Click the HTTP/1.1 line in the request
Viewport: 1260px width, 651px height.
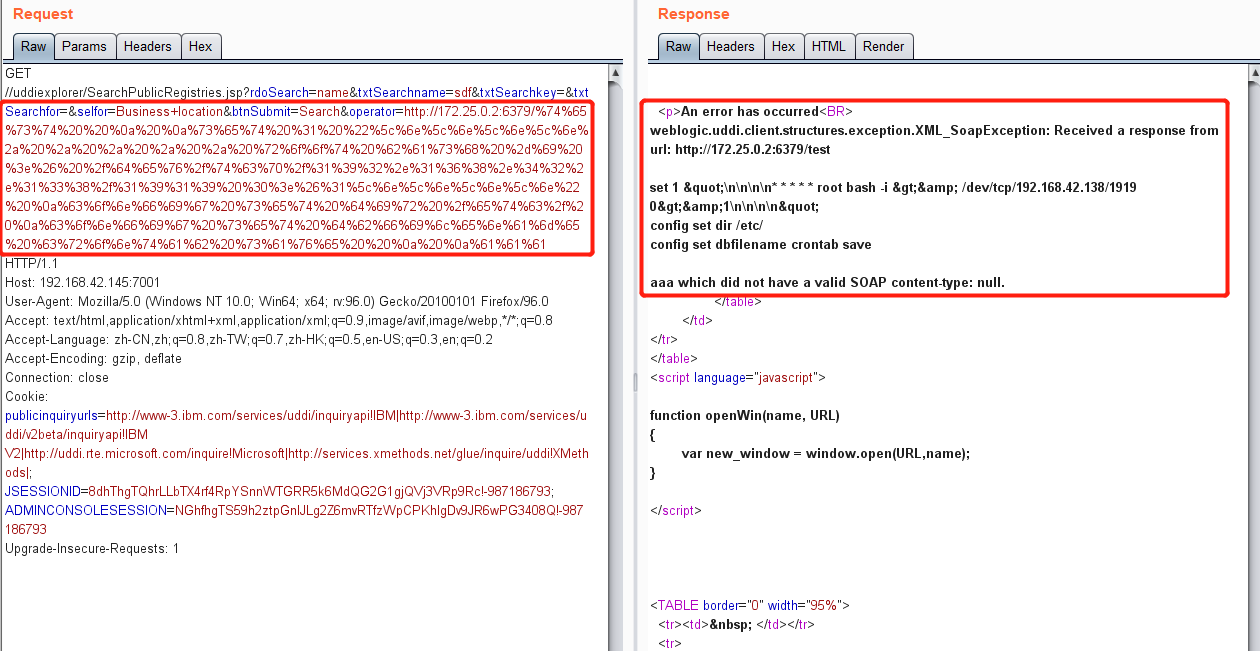point(33,264)
